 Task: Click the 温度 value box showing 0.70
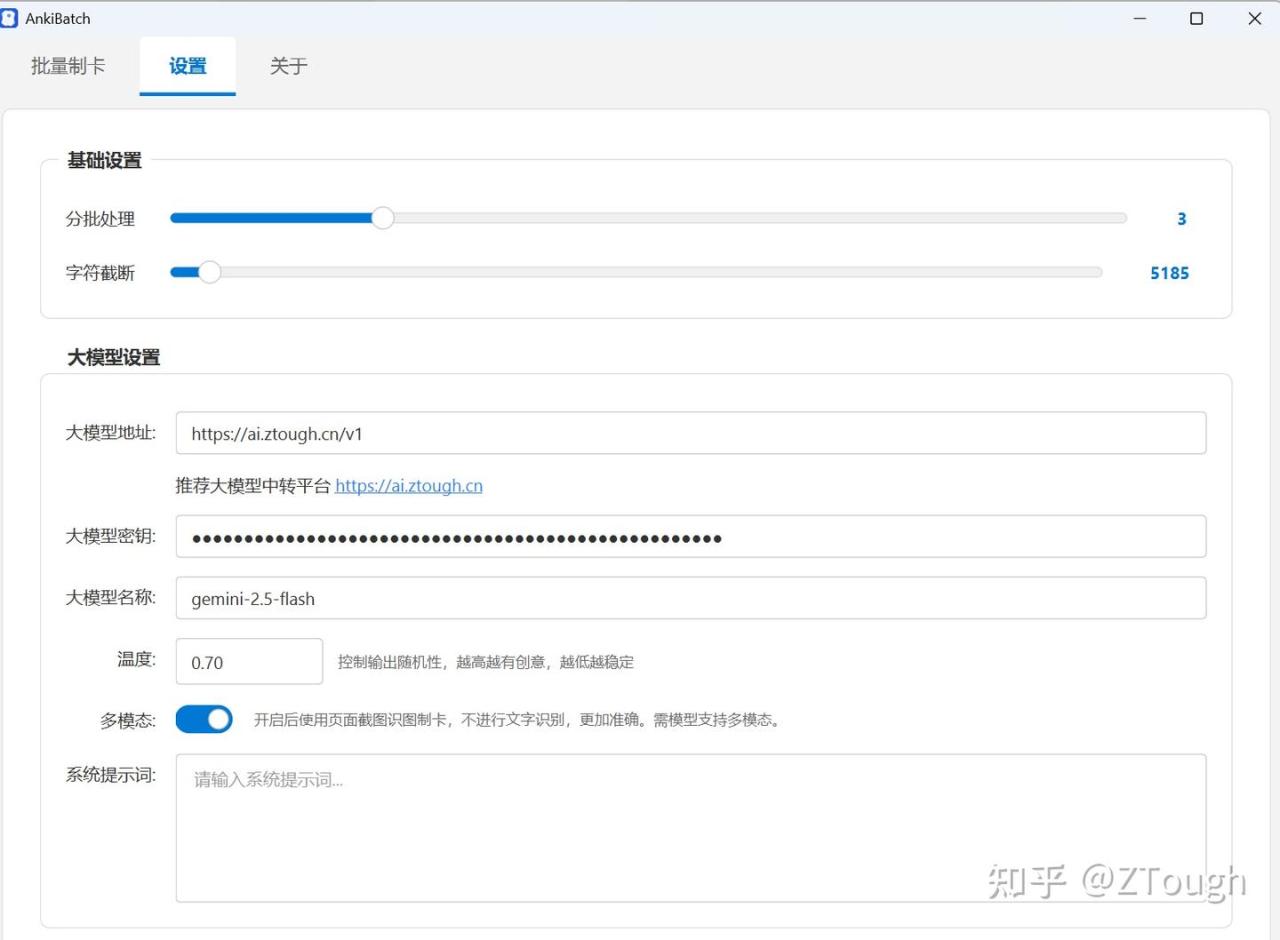[249, 662]
